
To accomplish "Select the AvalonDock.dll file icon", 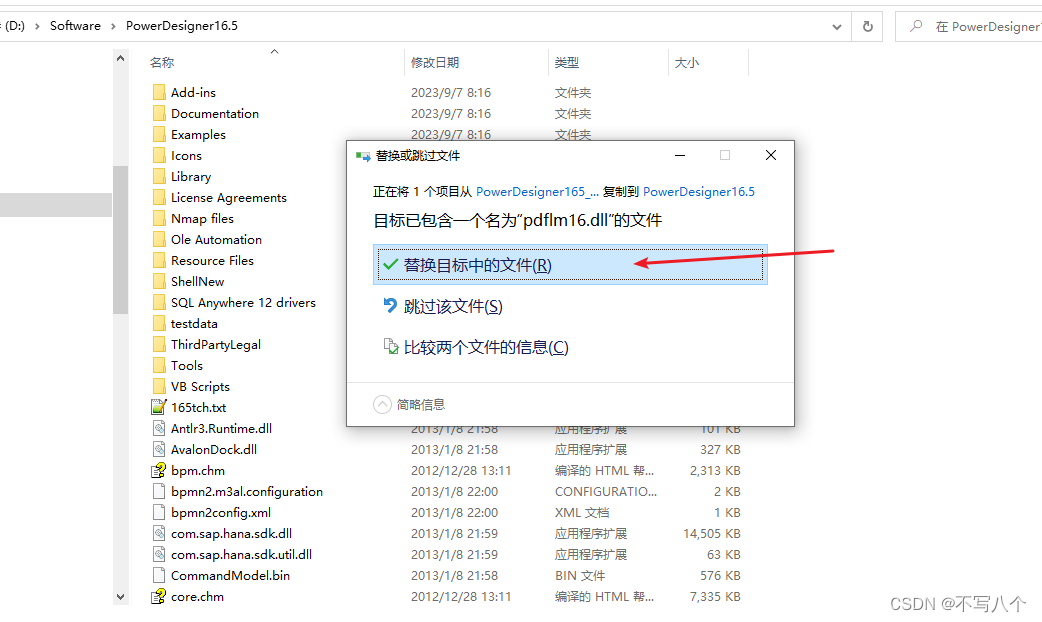I will click(159, 450).
